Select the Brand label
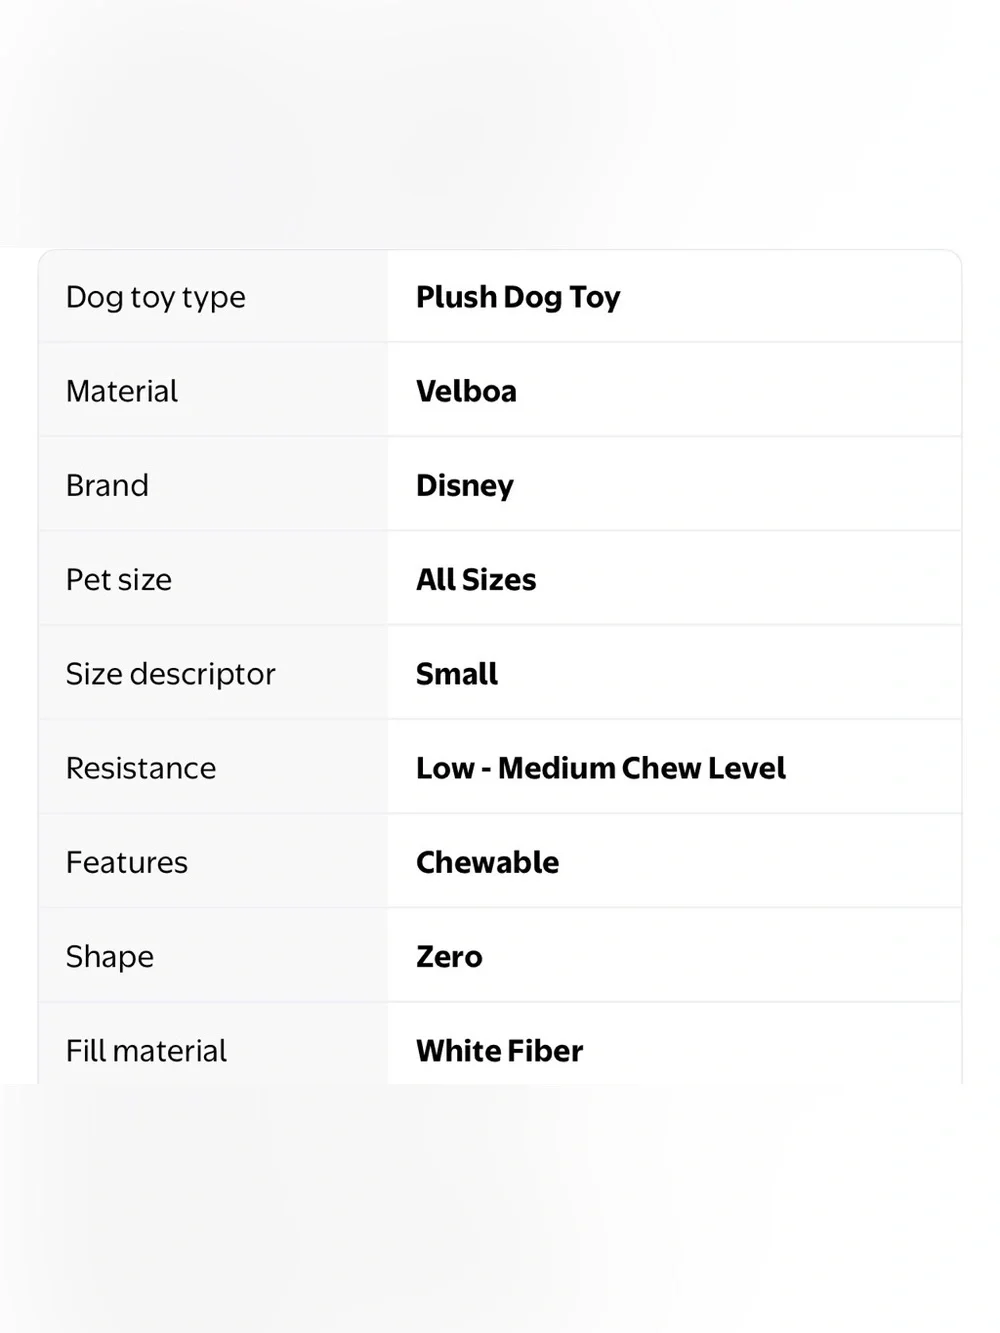 coord(107,485)
